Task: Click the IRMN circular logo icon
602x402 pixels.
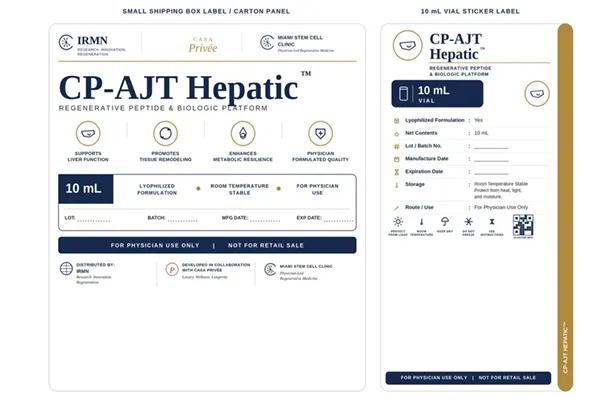Action: 66,43
